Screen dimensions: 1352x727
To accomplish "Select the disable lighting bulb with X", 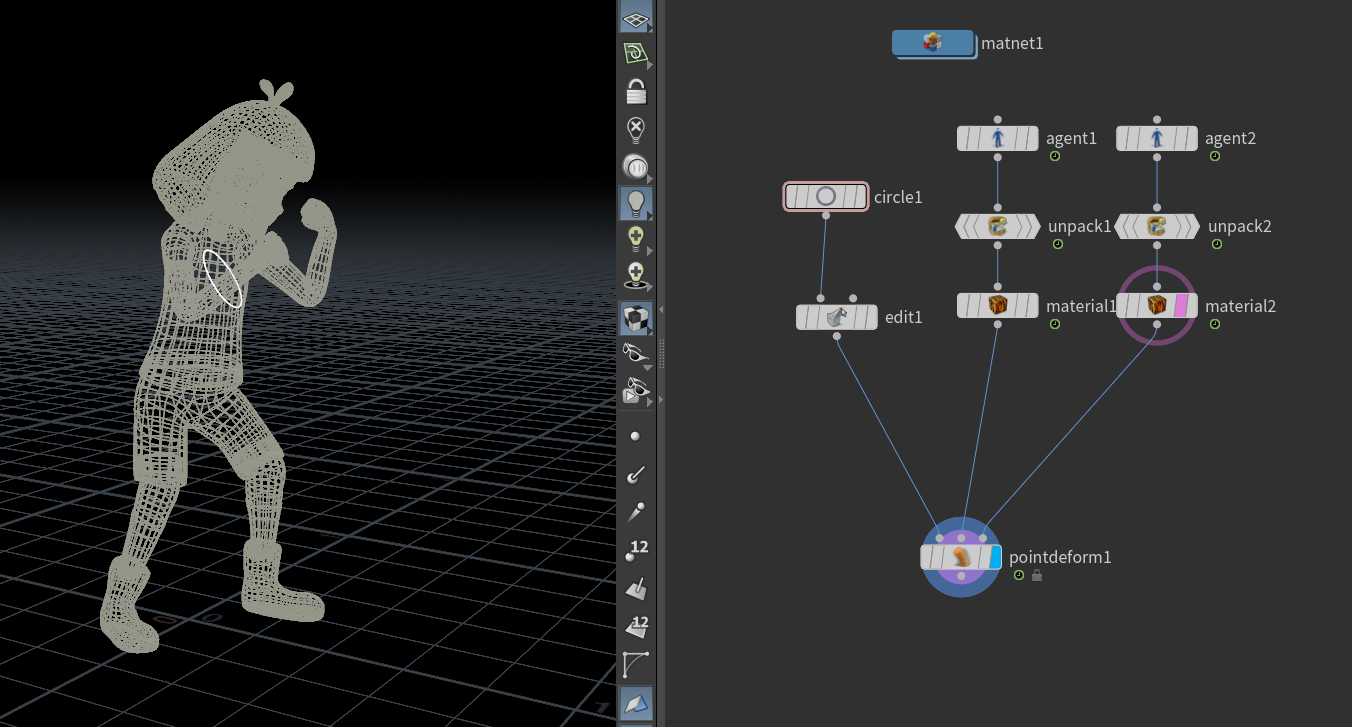I will pyautogui.click(x=636, y=129).
